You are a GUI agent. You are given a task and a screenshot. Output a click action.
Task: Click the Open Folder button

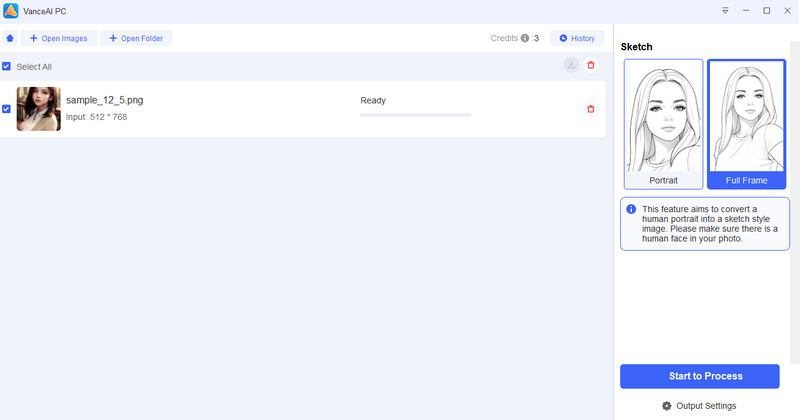[x=136, y=38]
